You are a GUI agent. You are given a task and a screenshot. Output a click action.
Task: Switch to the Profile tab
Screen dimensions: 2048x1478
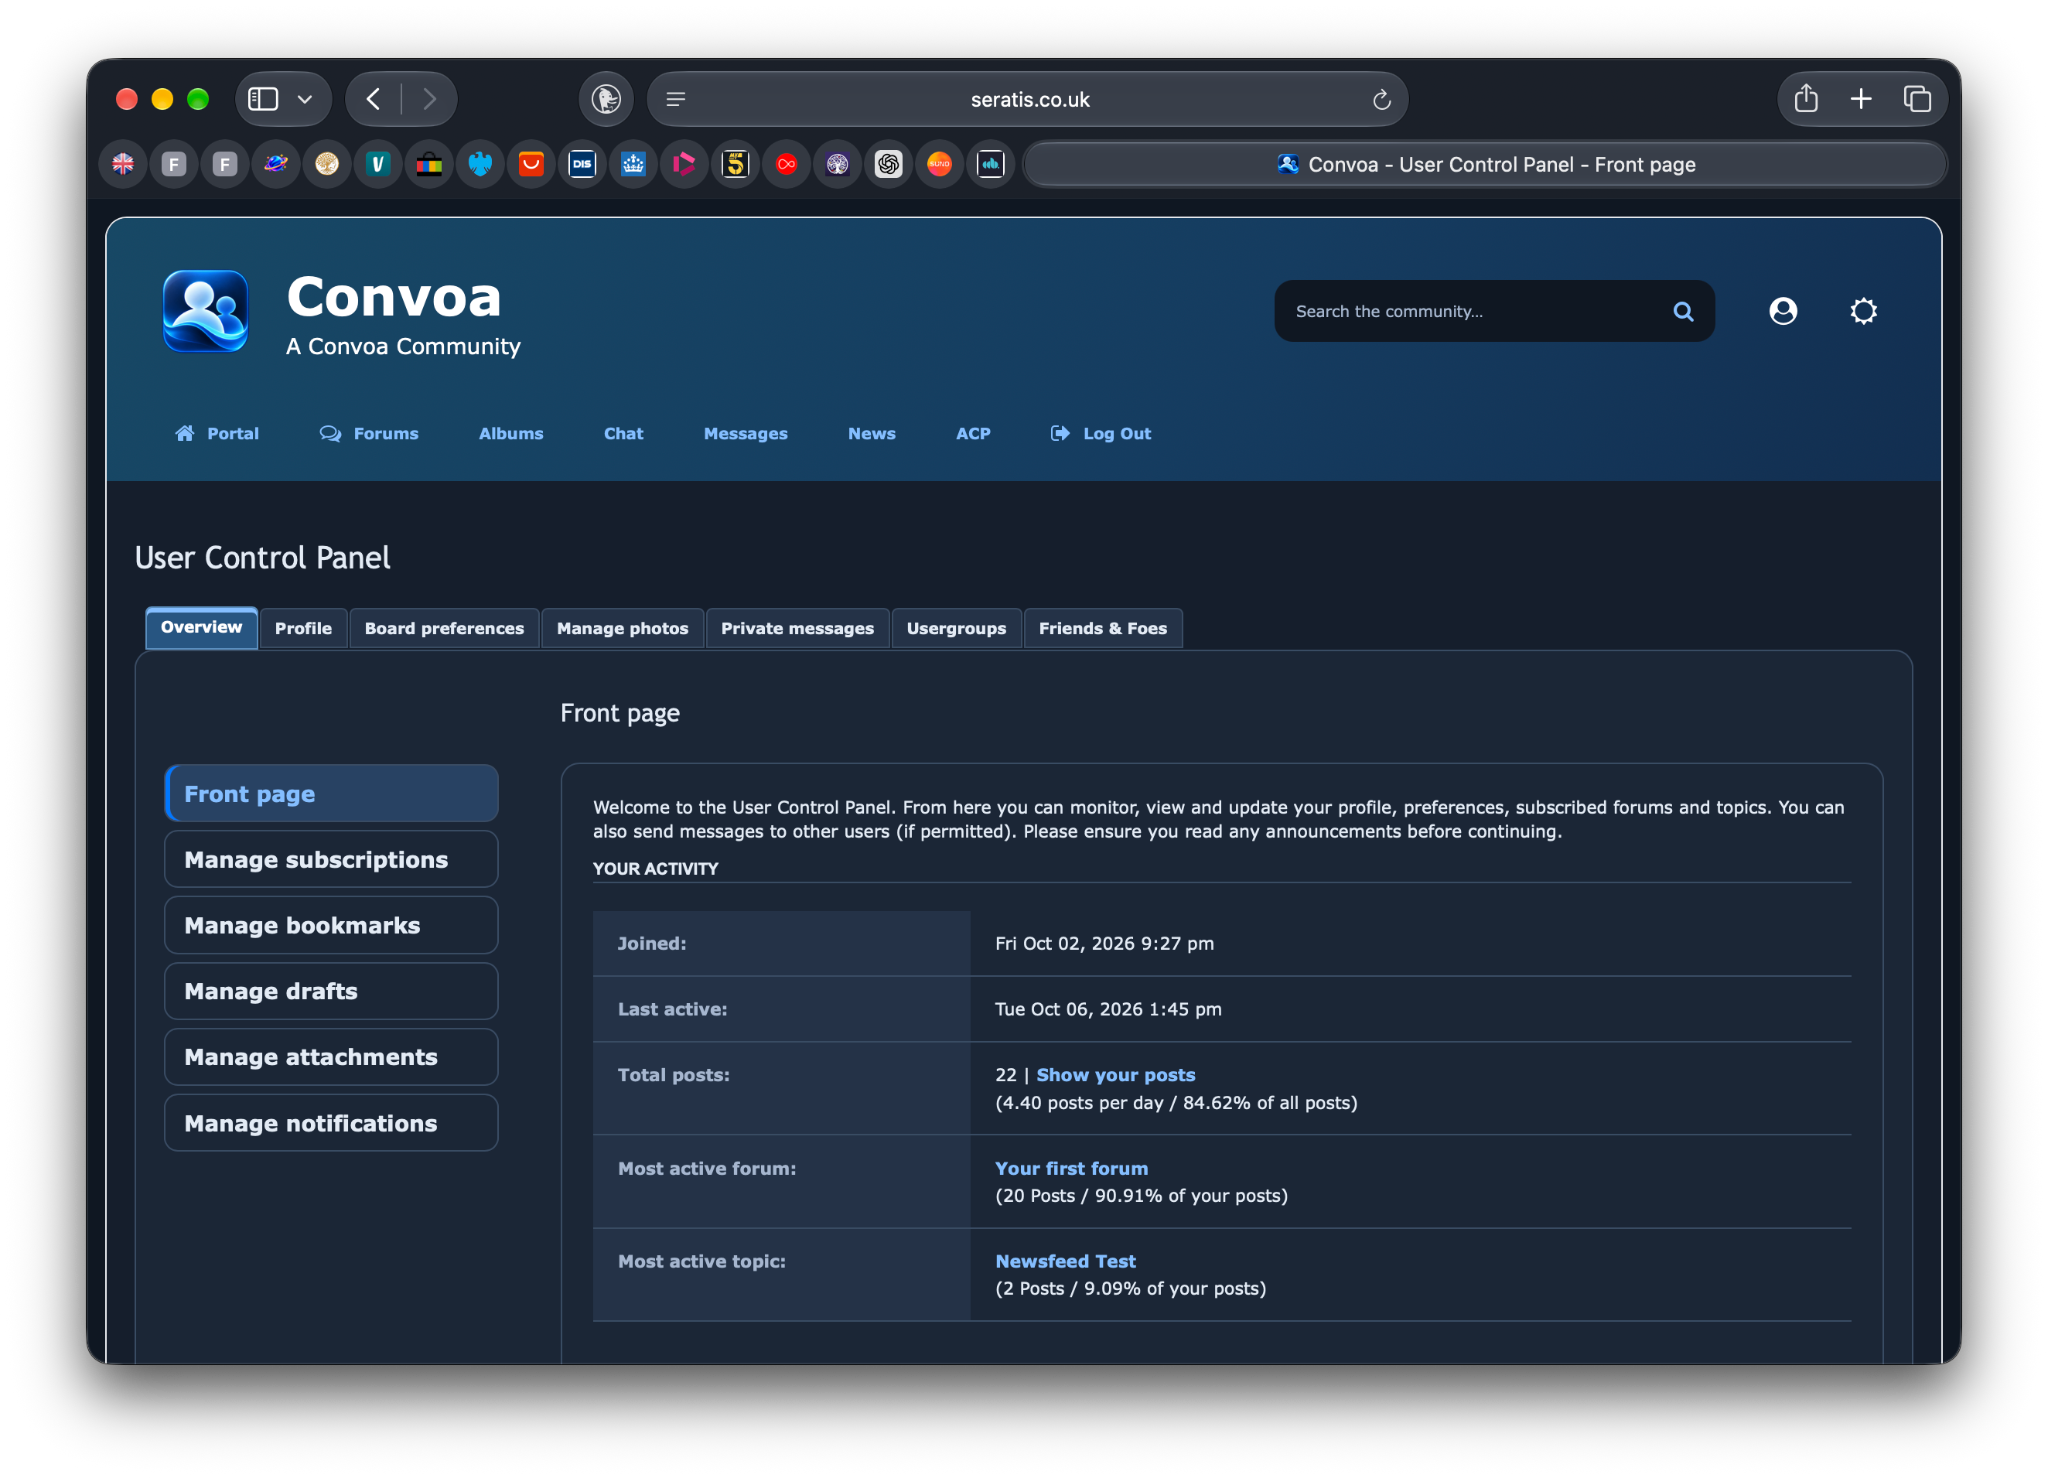(x=303, y=628)
